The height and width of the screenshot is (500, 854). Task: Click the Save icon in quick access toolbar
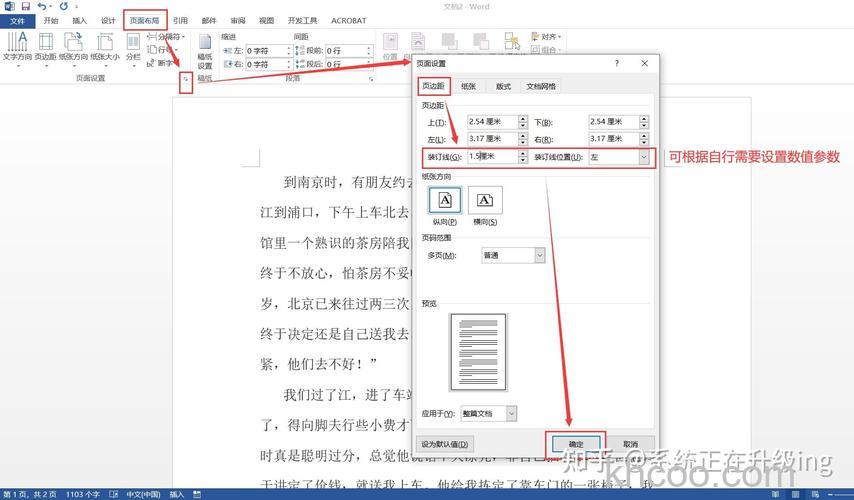25,6
